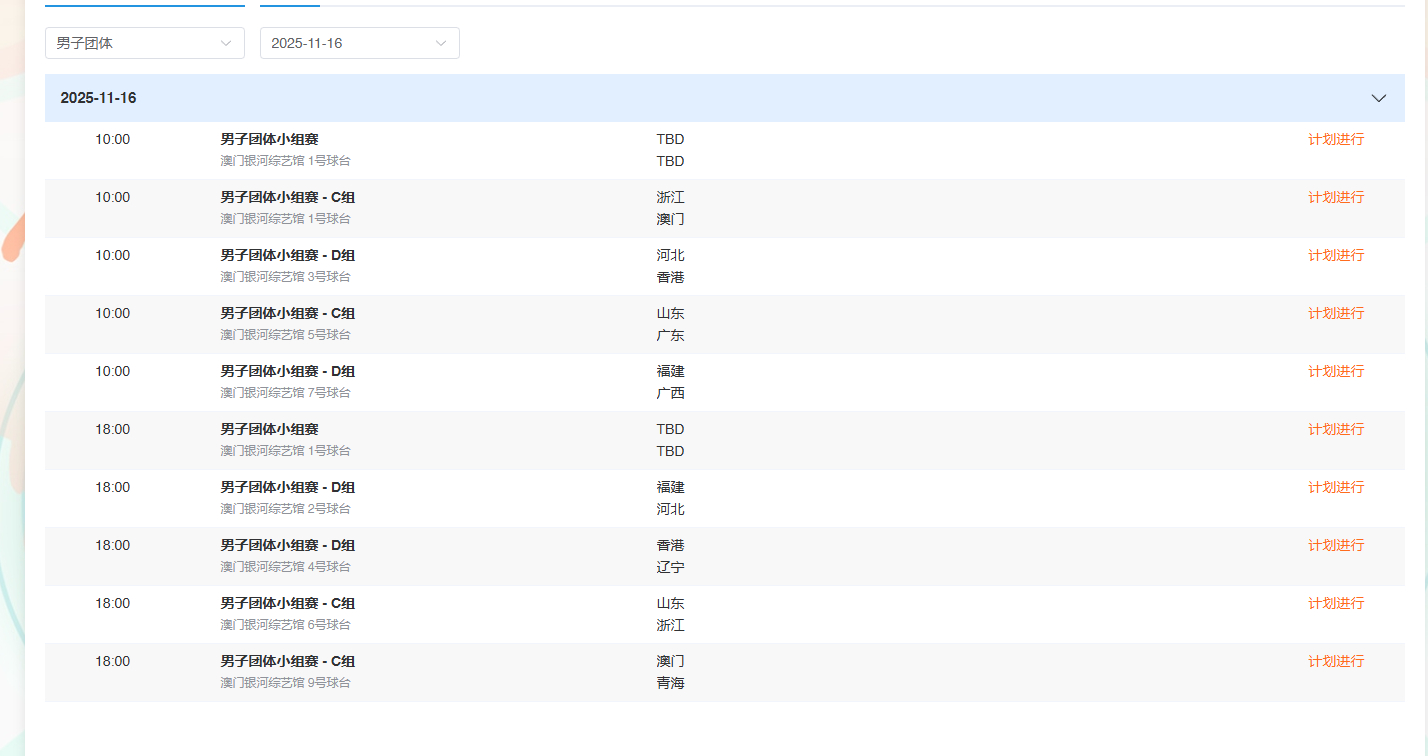Click venue text 澳门银河综艺馆 4号球台

(286, 566)
